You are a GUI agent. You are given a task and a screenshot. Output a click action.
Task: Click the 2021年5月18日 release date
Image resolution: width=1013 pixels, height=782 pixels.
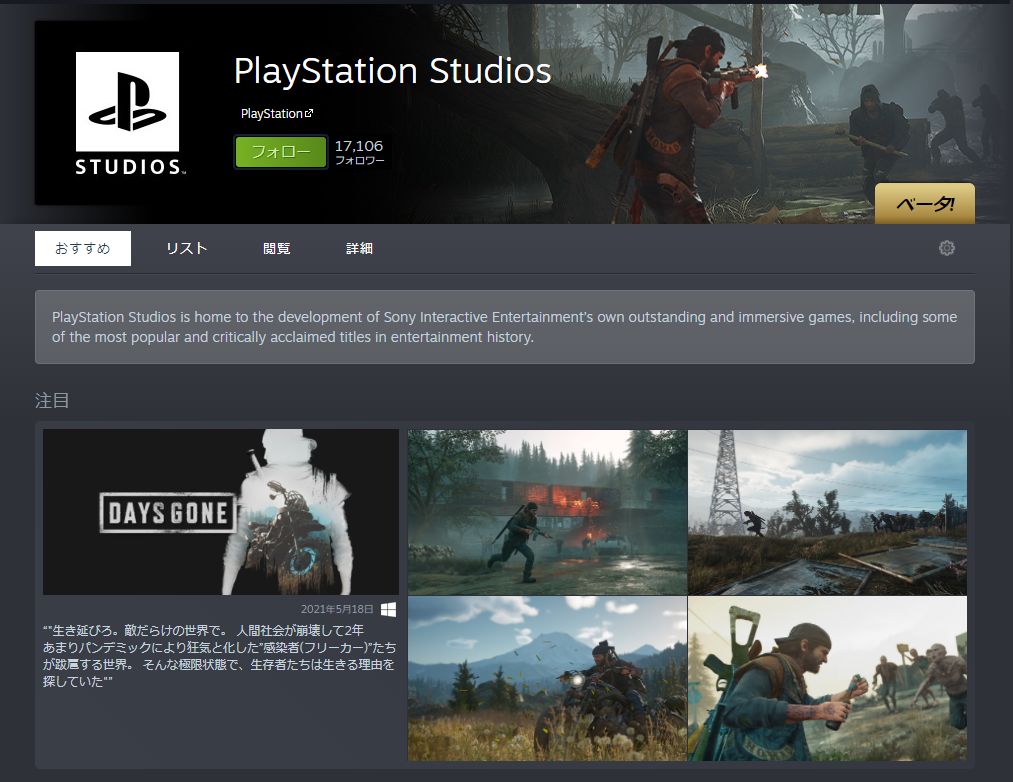coord(337,609)
